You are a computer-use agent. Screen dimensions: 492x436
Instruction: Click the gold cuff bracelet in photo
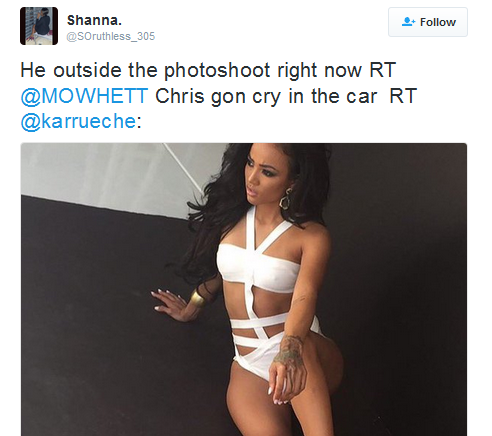197,298
